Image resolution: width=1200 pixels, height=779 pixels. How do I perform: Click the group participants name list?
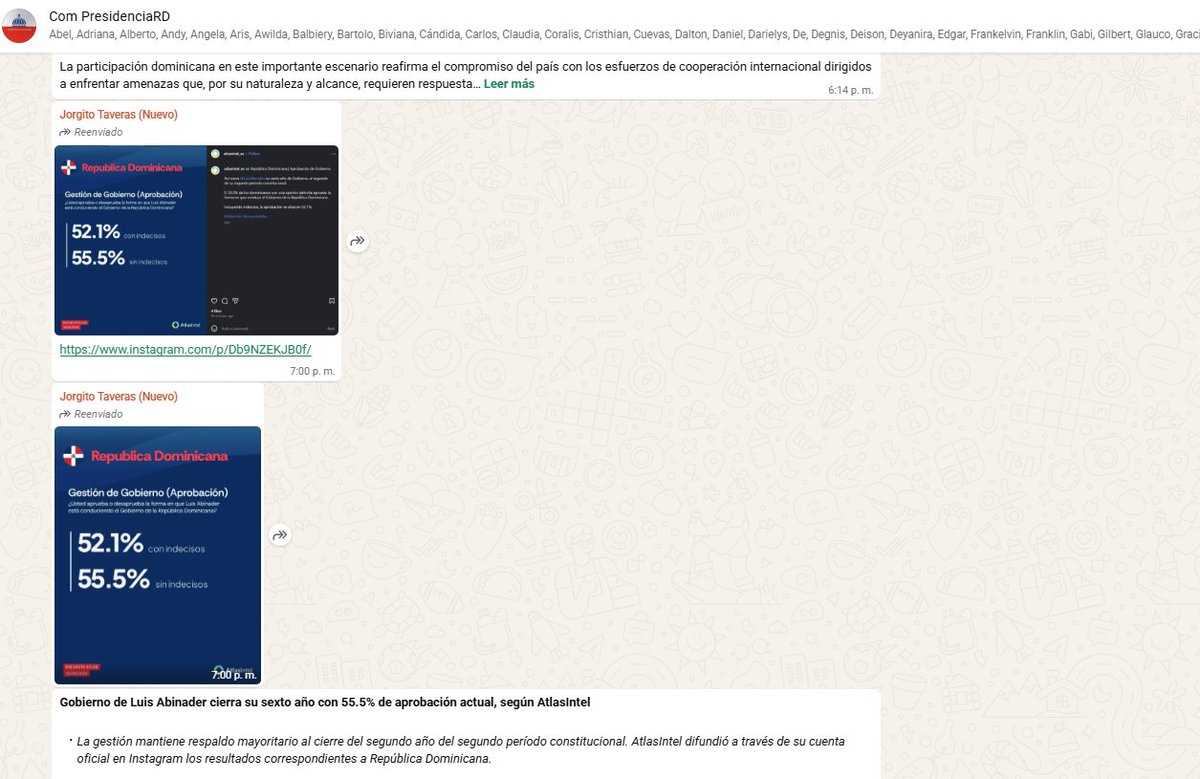point(624,34)
